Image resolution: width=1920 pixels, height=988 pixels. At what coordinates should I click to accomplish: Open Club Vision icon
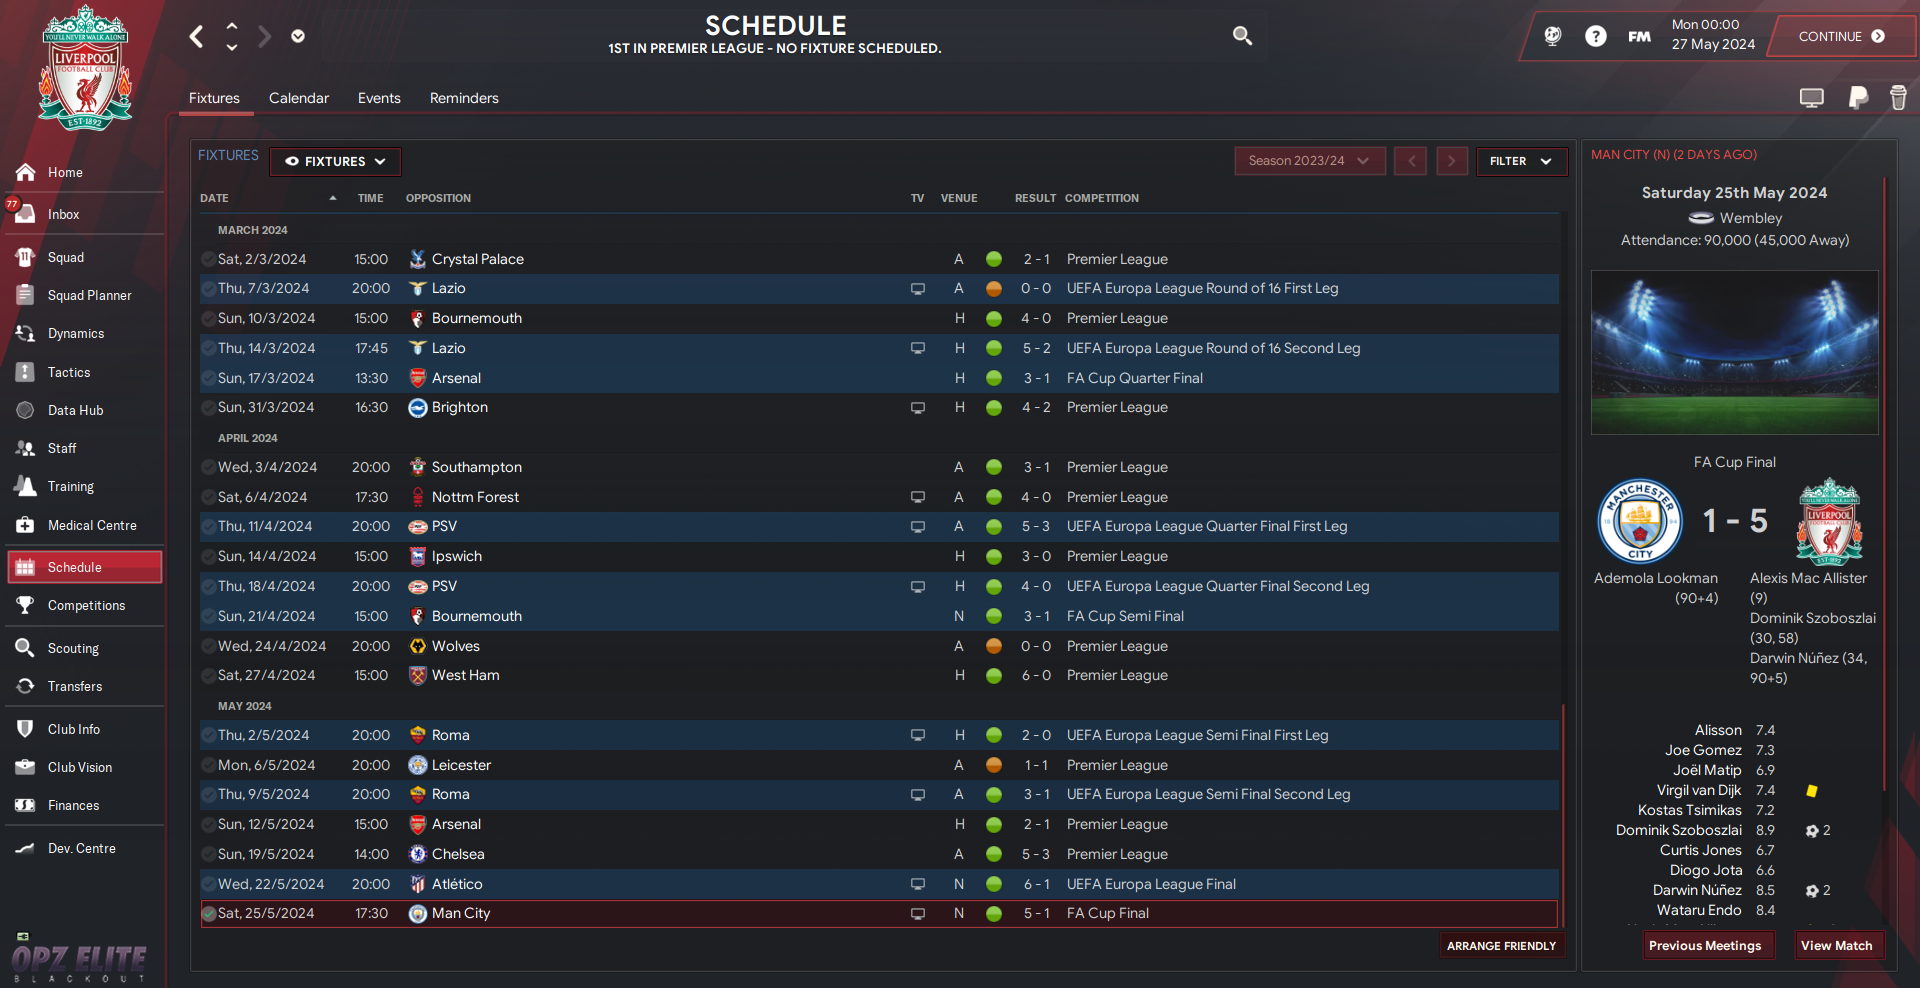[26, 767]
